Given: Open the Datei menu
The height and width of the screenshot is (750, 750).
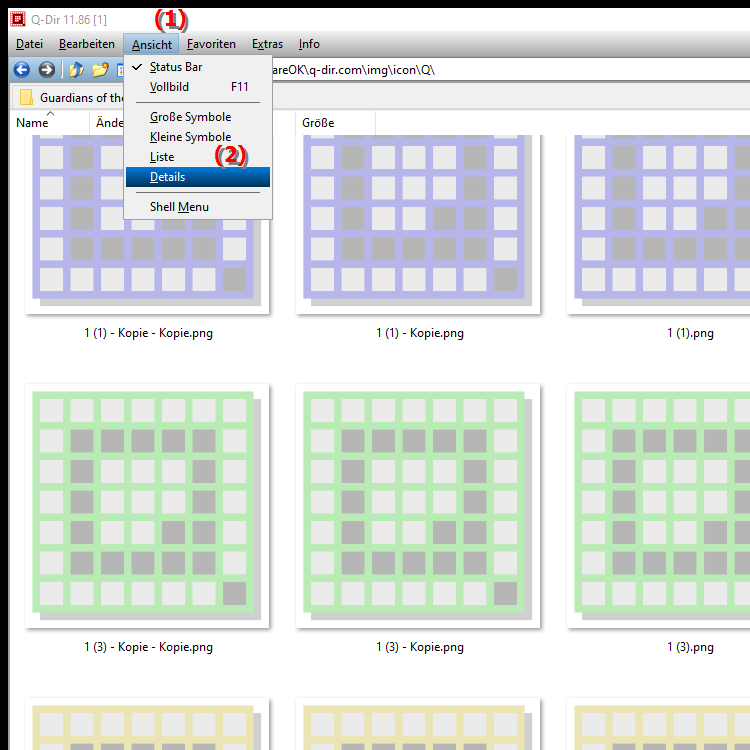Looking at the screenshot, I should [29, 44].
